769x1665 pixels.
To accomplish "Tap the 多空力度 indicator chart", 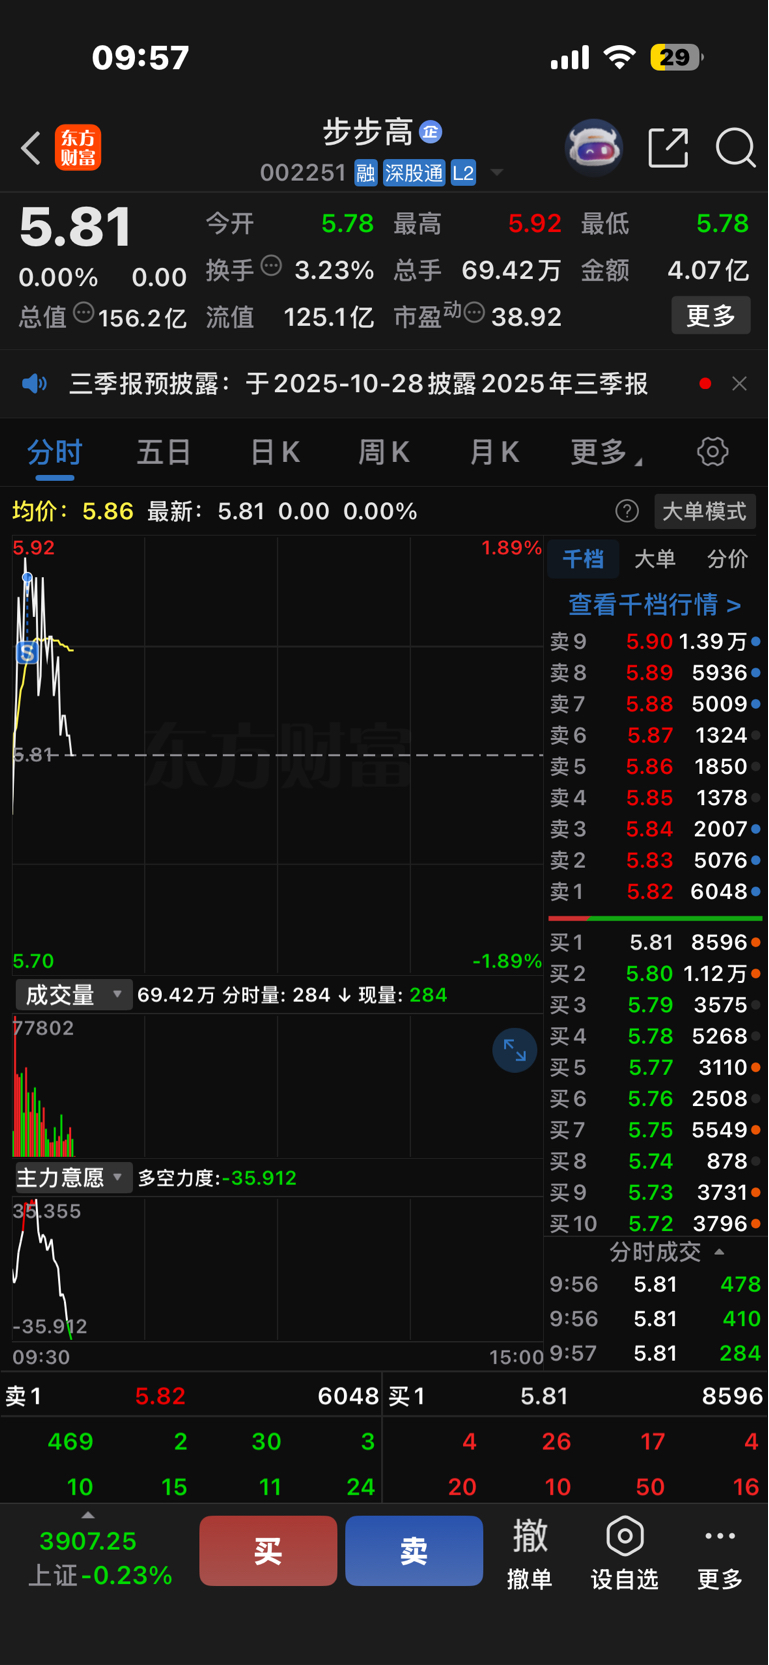I will tap(278, 1268).
